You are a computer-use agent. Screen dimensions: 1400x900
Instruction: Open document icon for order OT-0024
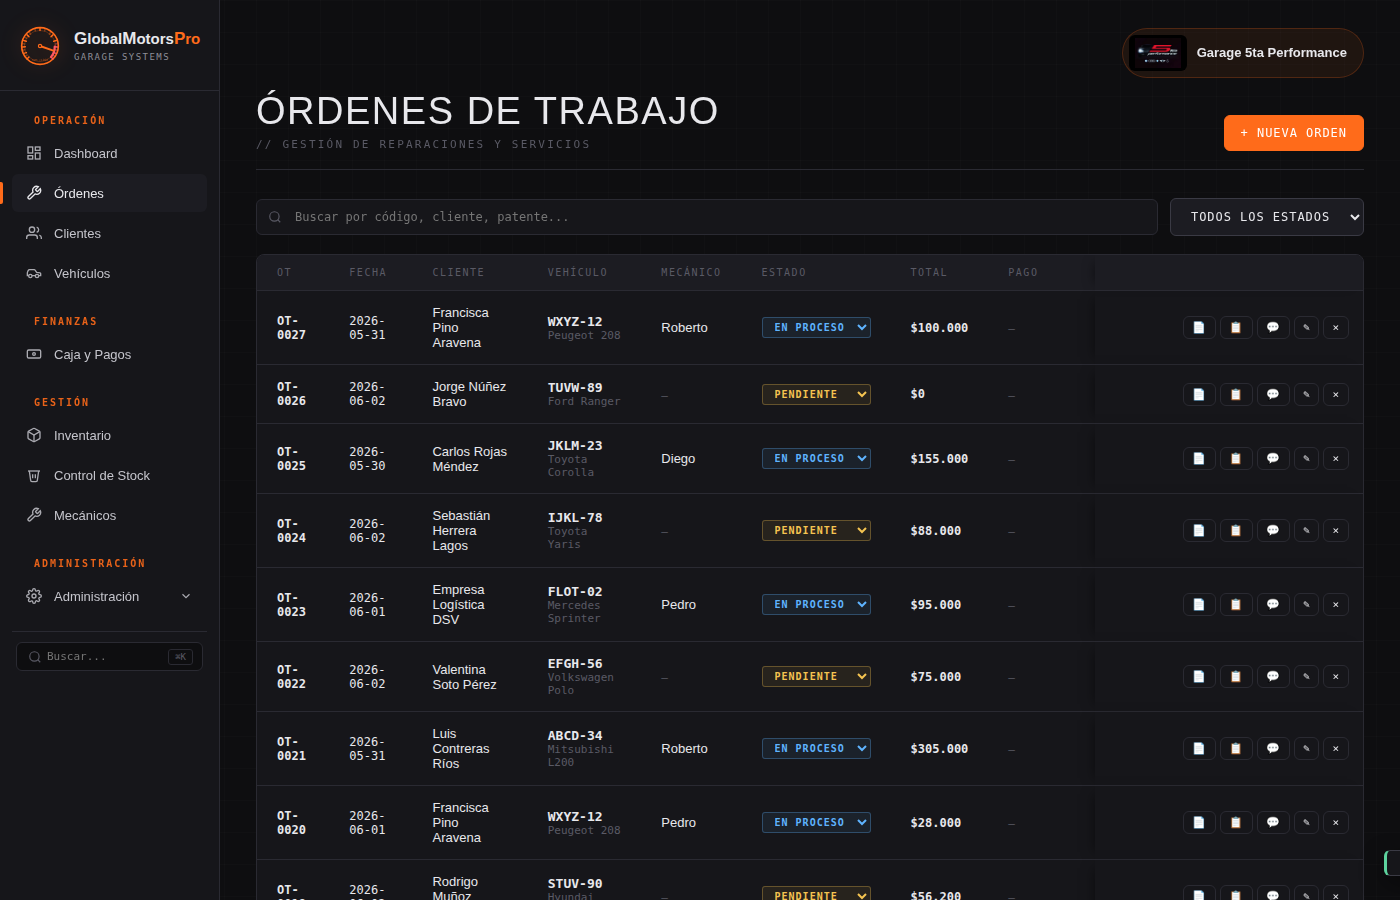click(1199, 530)
